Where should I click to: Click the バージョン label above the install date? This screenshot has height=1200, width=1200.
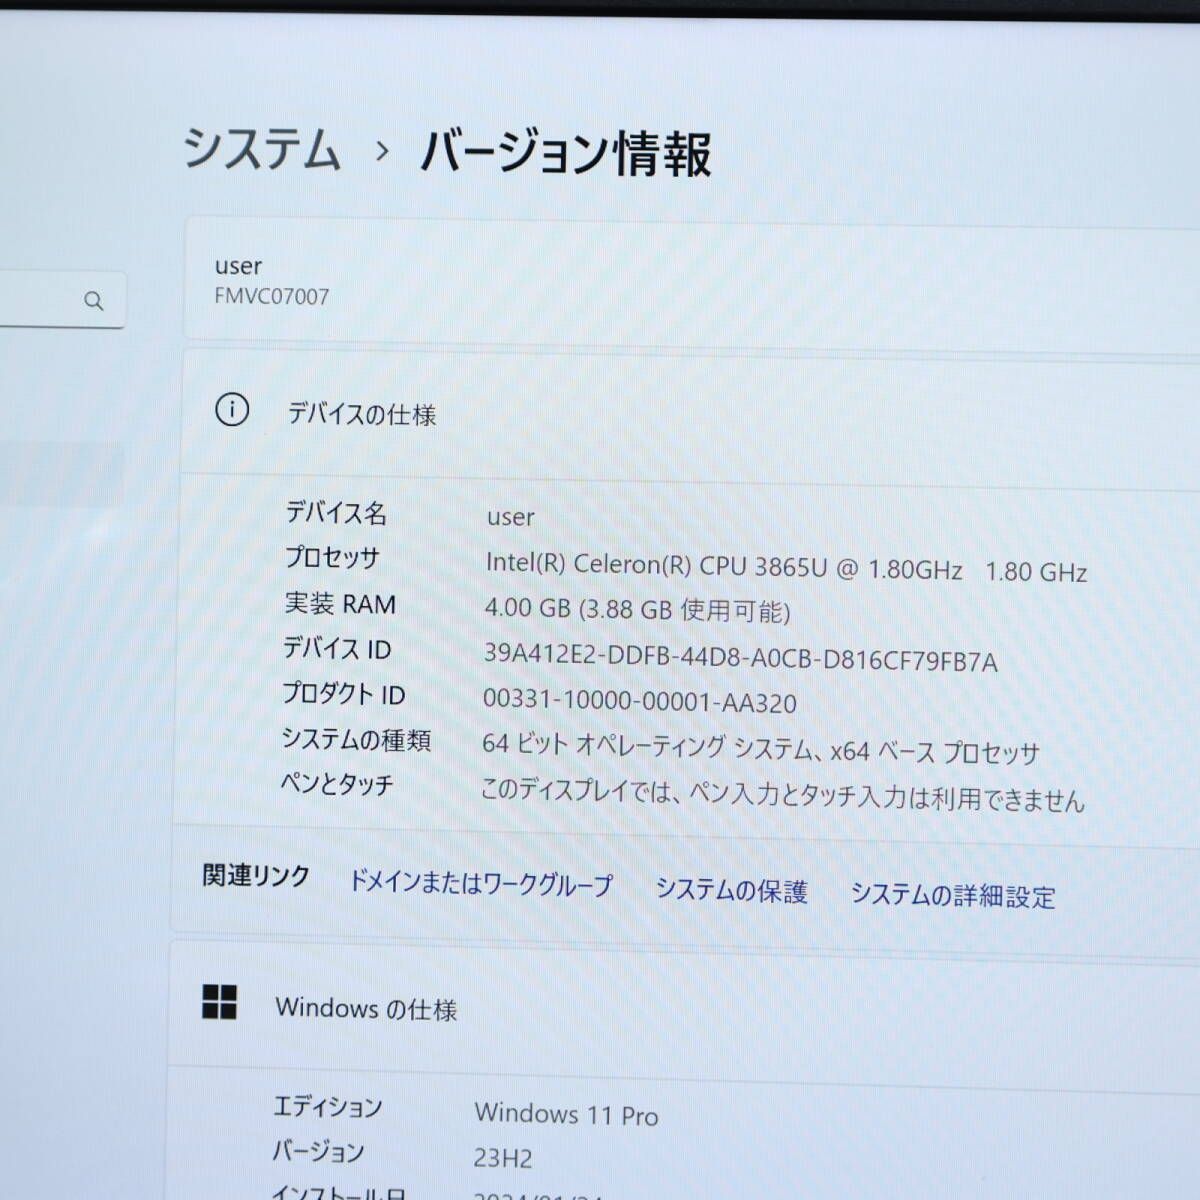[318, 1152]
